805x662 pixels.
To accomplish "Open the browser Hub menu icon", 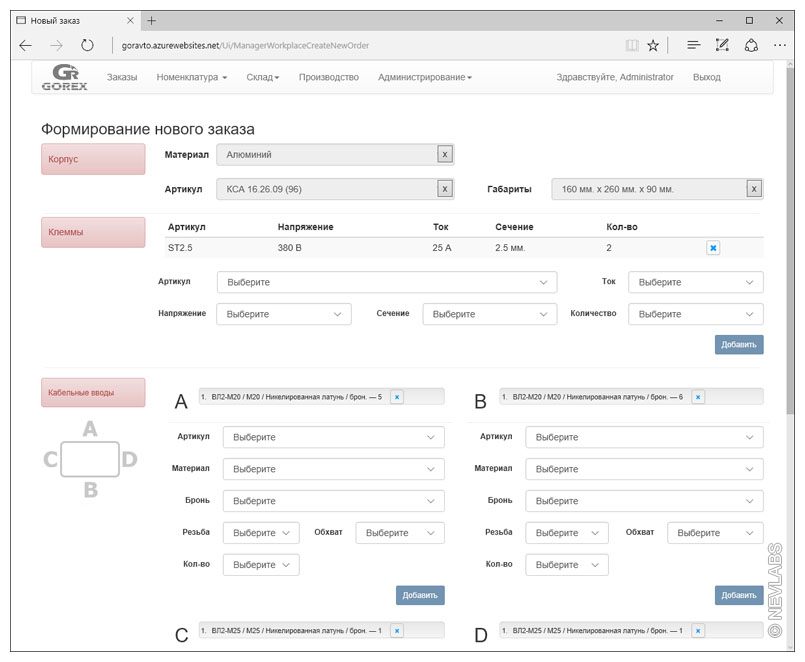I will (x=692, y=45).
